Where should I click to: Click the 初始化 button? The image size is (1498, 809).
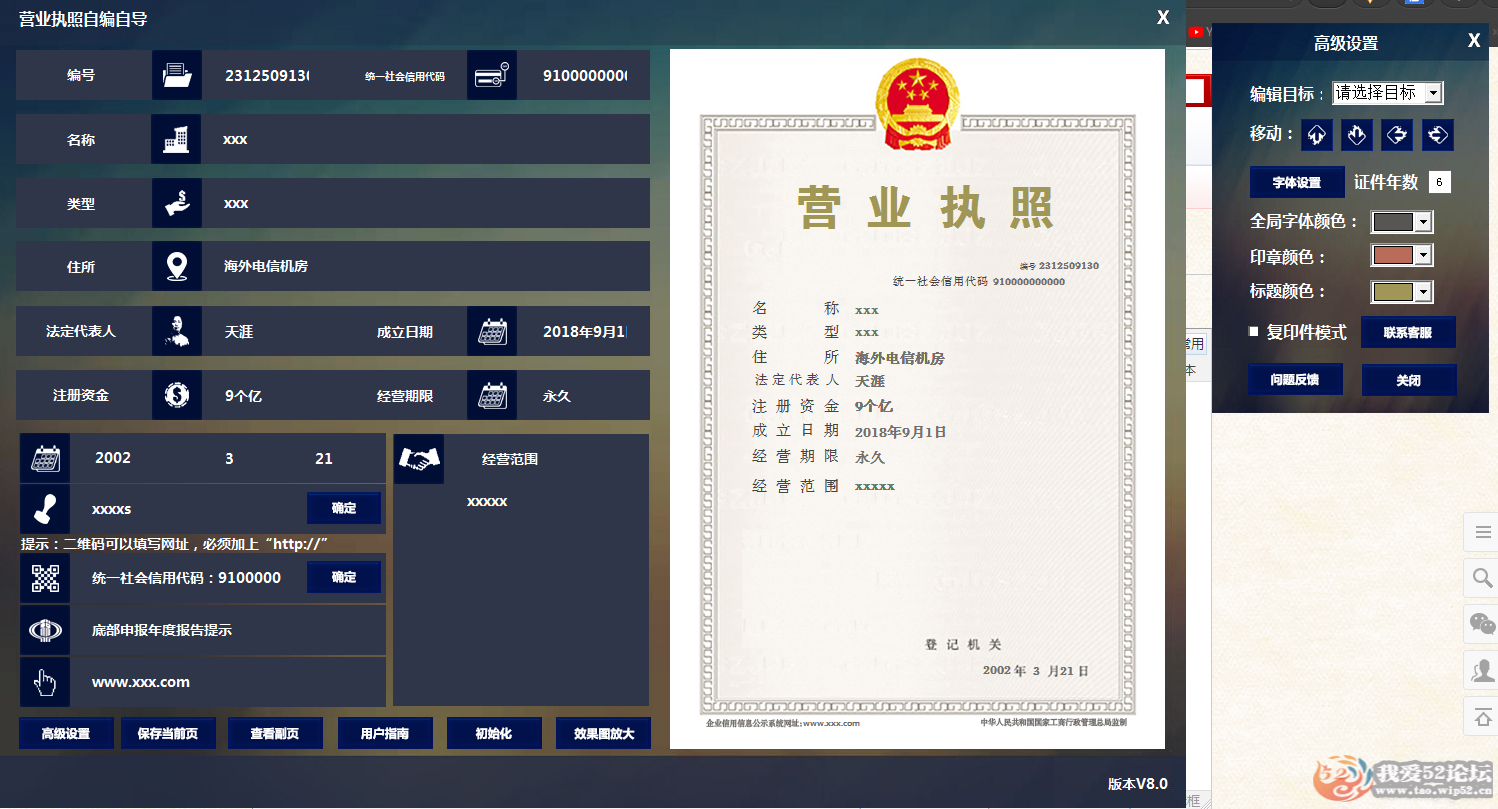494,733
